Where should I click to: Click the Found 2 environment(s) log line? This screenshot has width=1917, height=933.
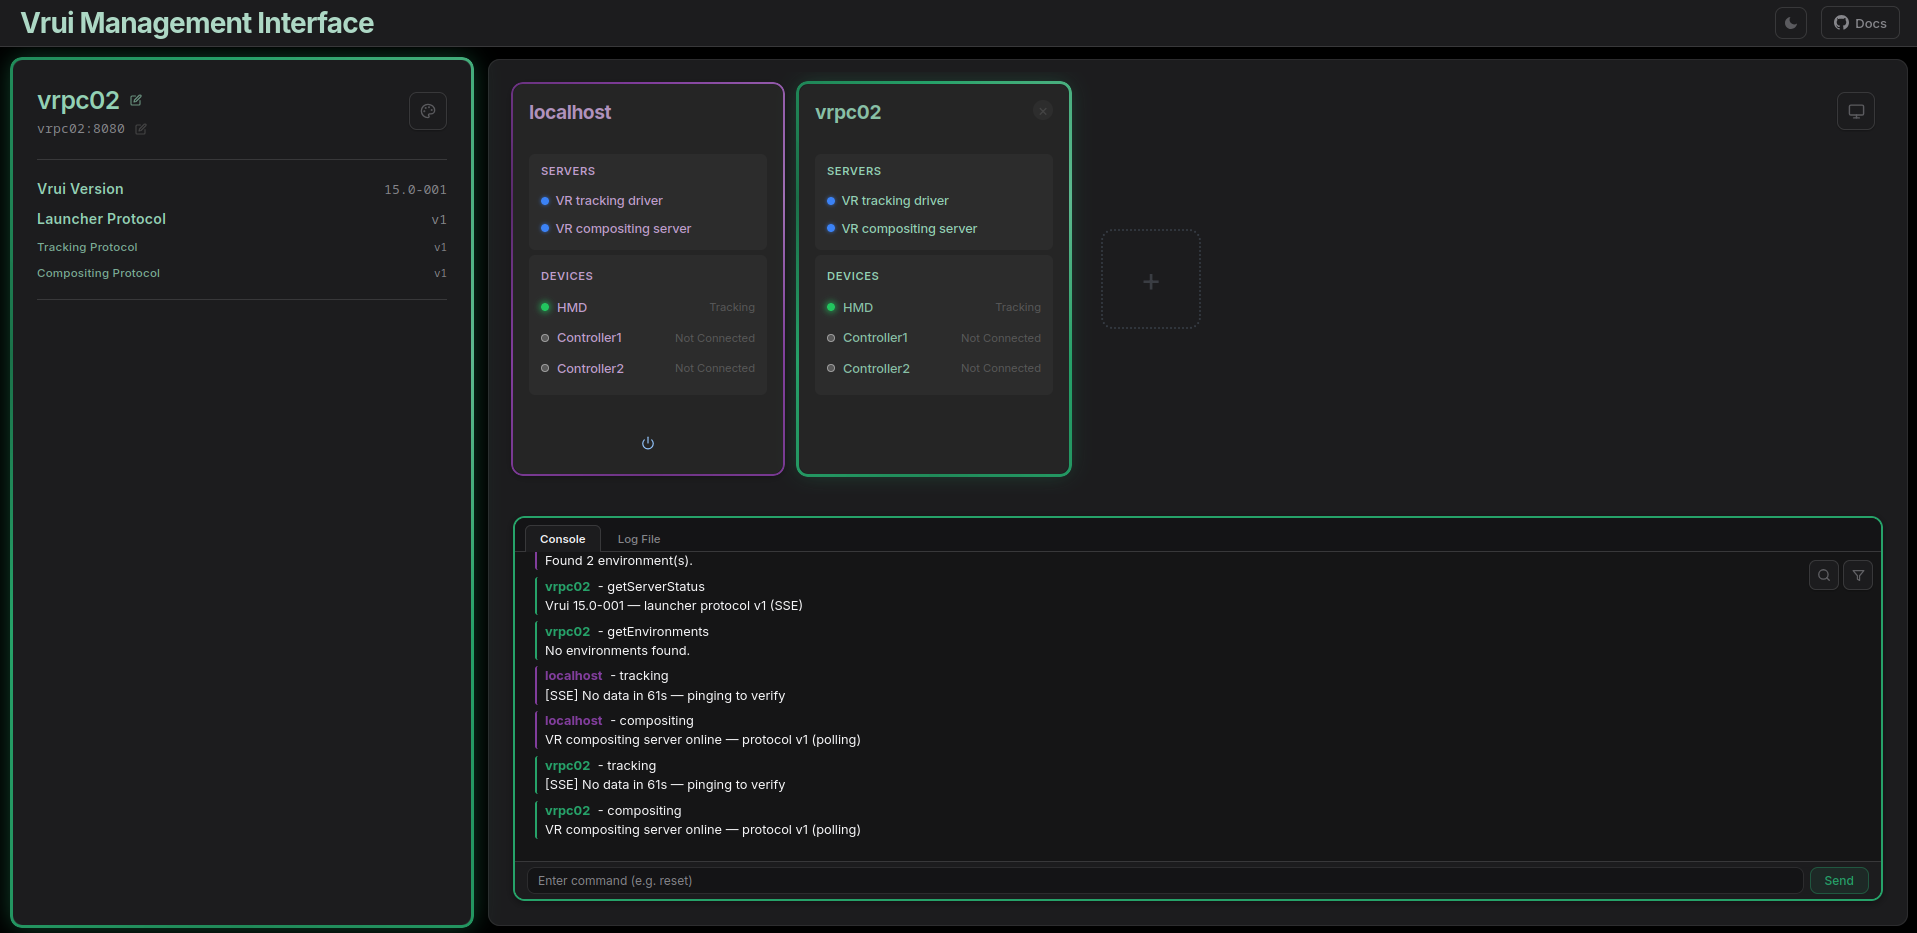coord(618,561)
